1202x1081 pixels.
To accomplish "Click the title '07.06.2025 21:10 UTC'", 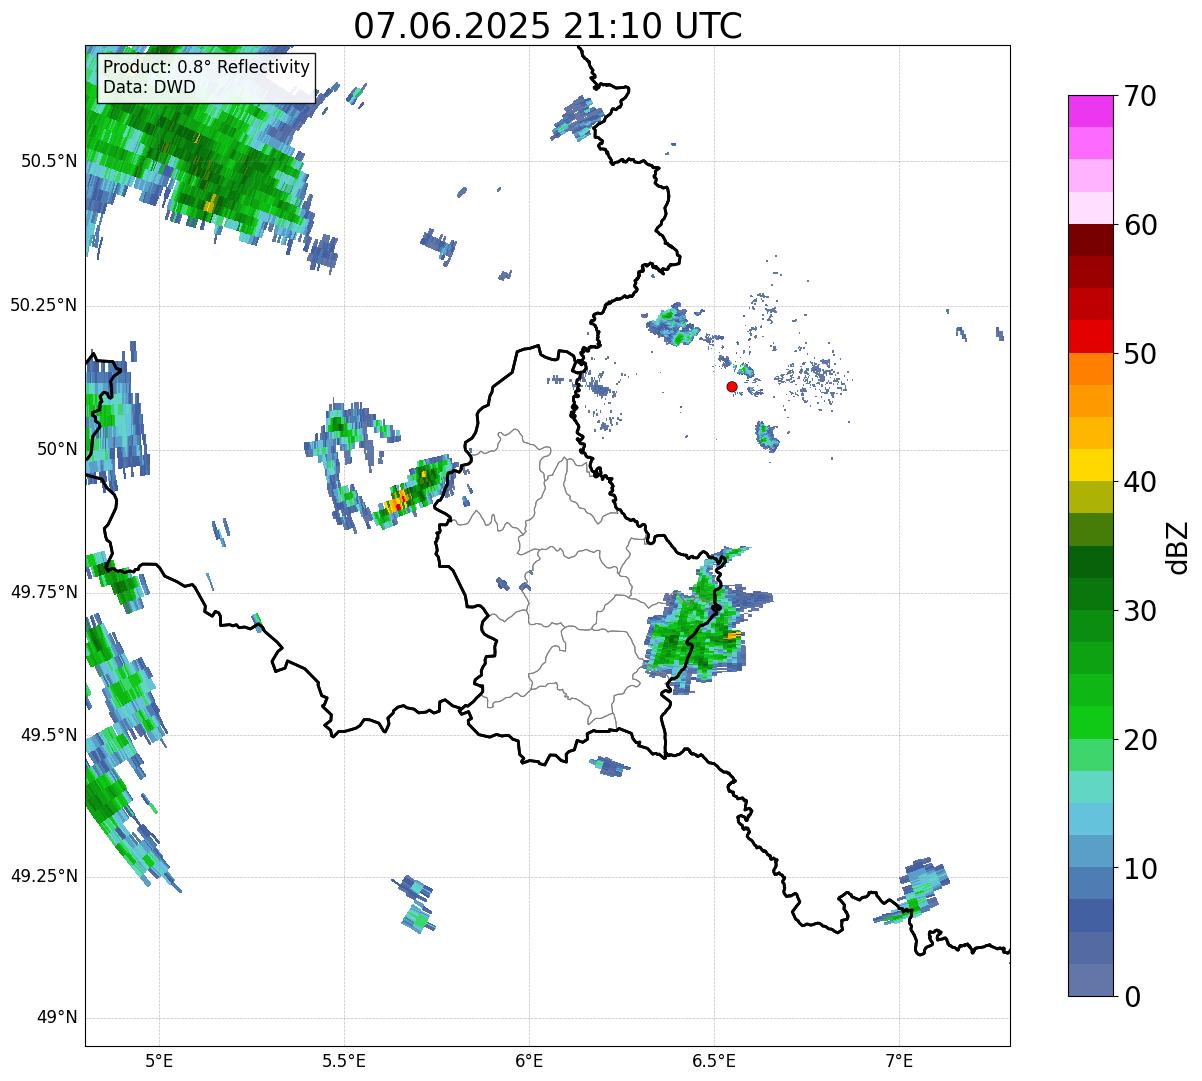I will pyautogui.click(x=548, y=26).
